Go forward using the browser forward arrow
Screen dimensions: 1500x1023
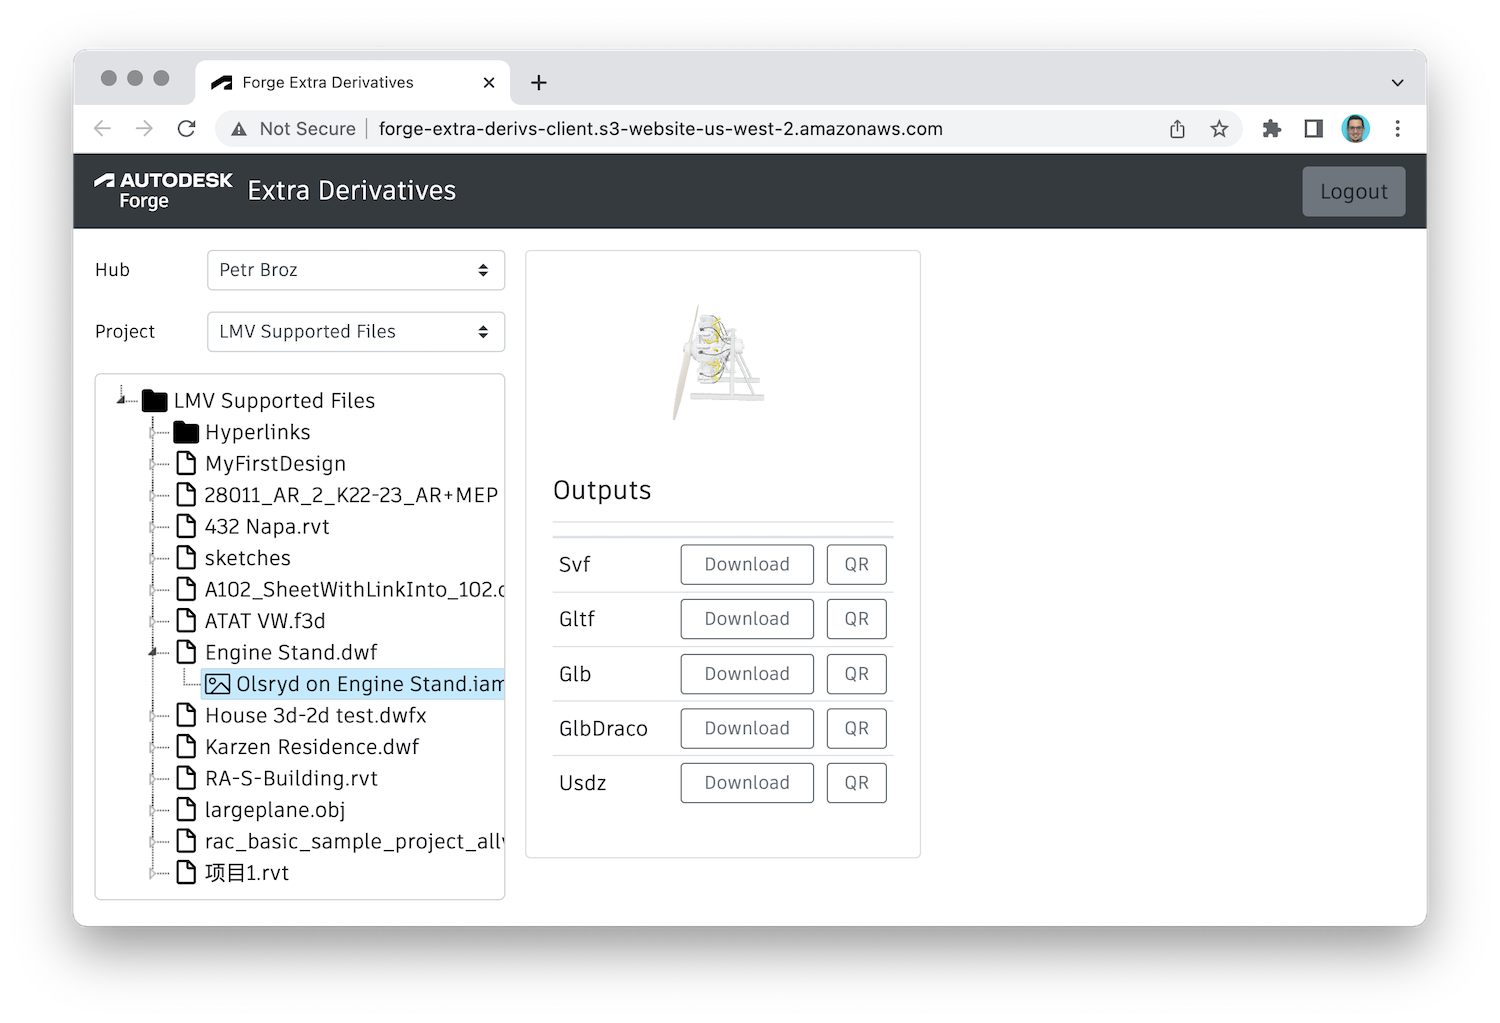coord(144,129)
